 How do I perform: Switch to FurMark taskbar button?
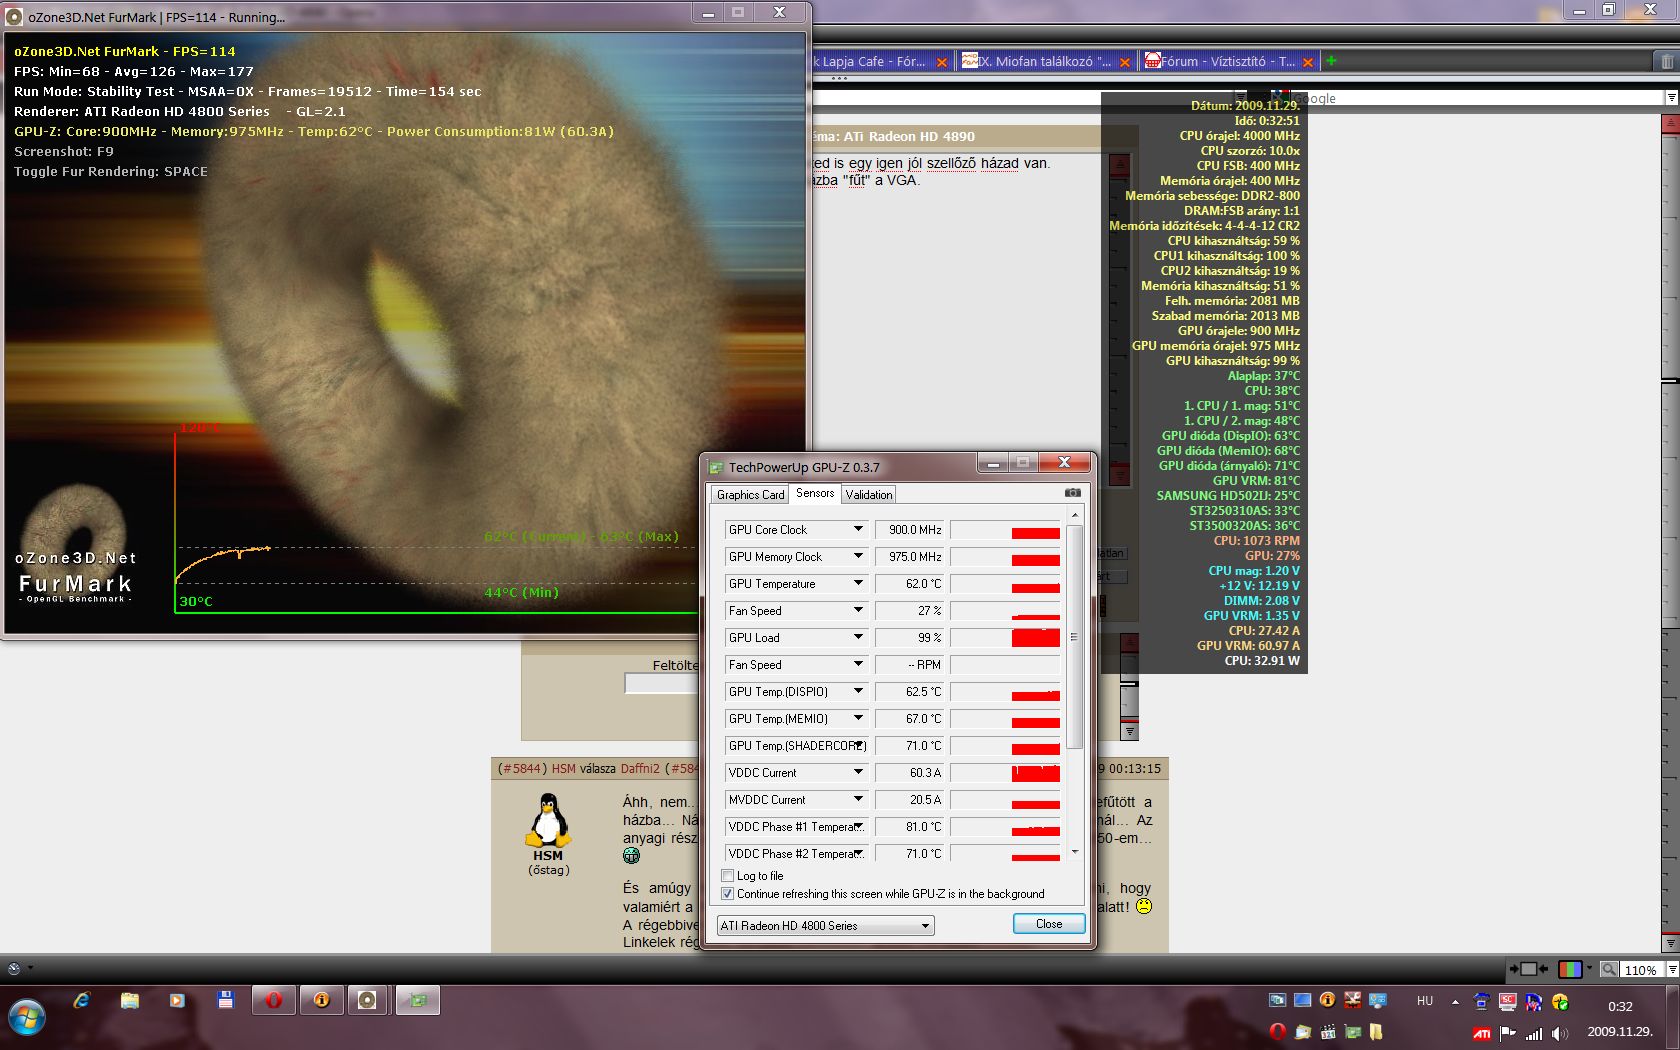[367, 1000]
